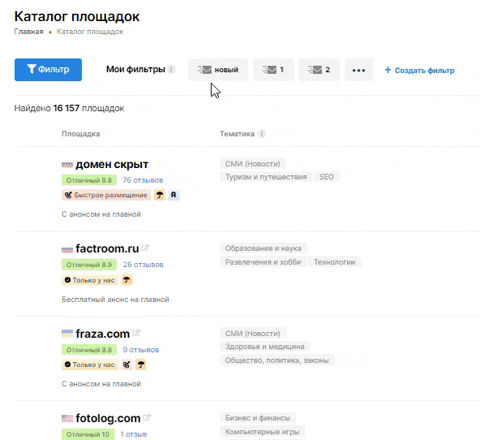
Task: Click the Развлечения и хобби topic tag
Action: (x=263, y=262)
